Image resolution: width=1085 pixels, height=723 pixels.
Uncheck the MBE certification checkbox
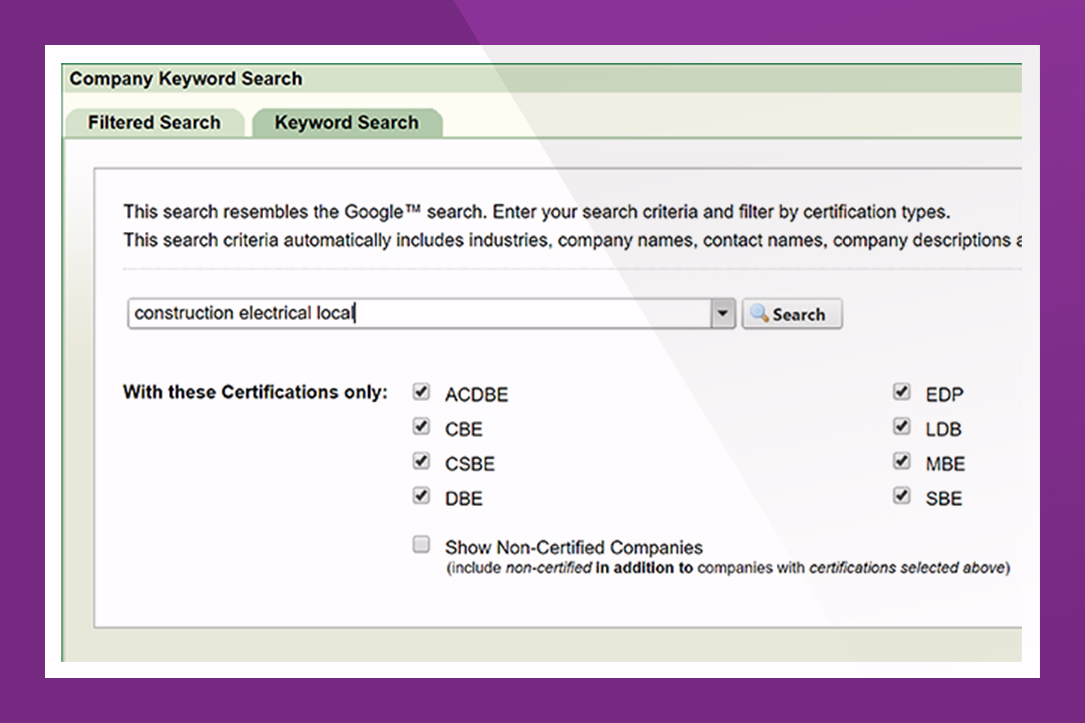901,461
